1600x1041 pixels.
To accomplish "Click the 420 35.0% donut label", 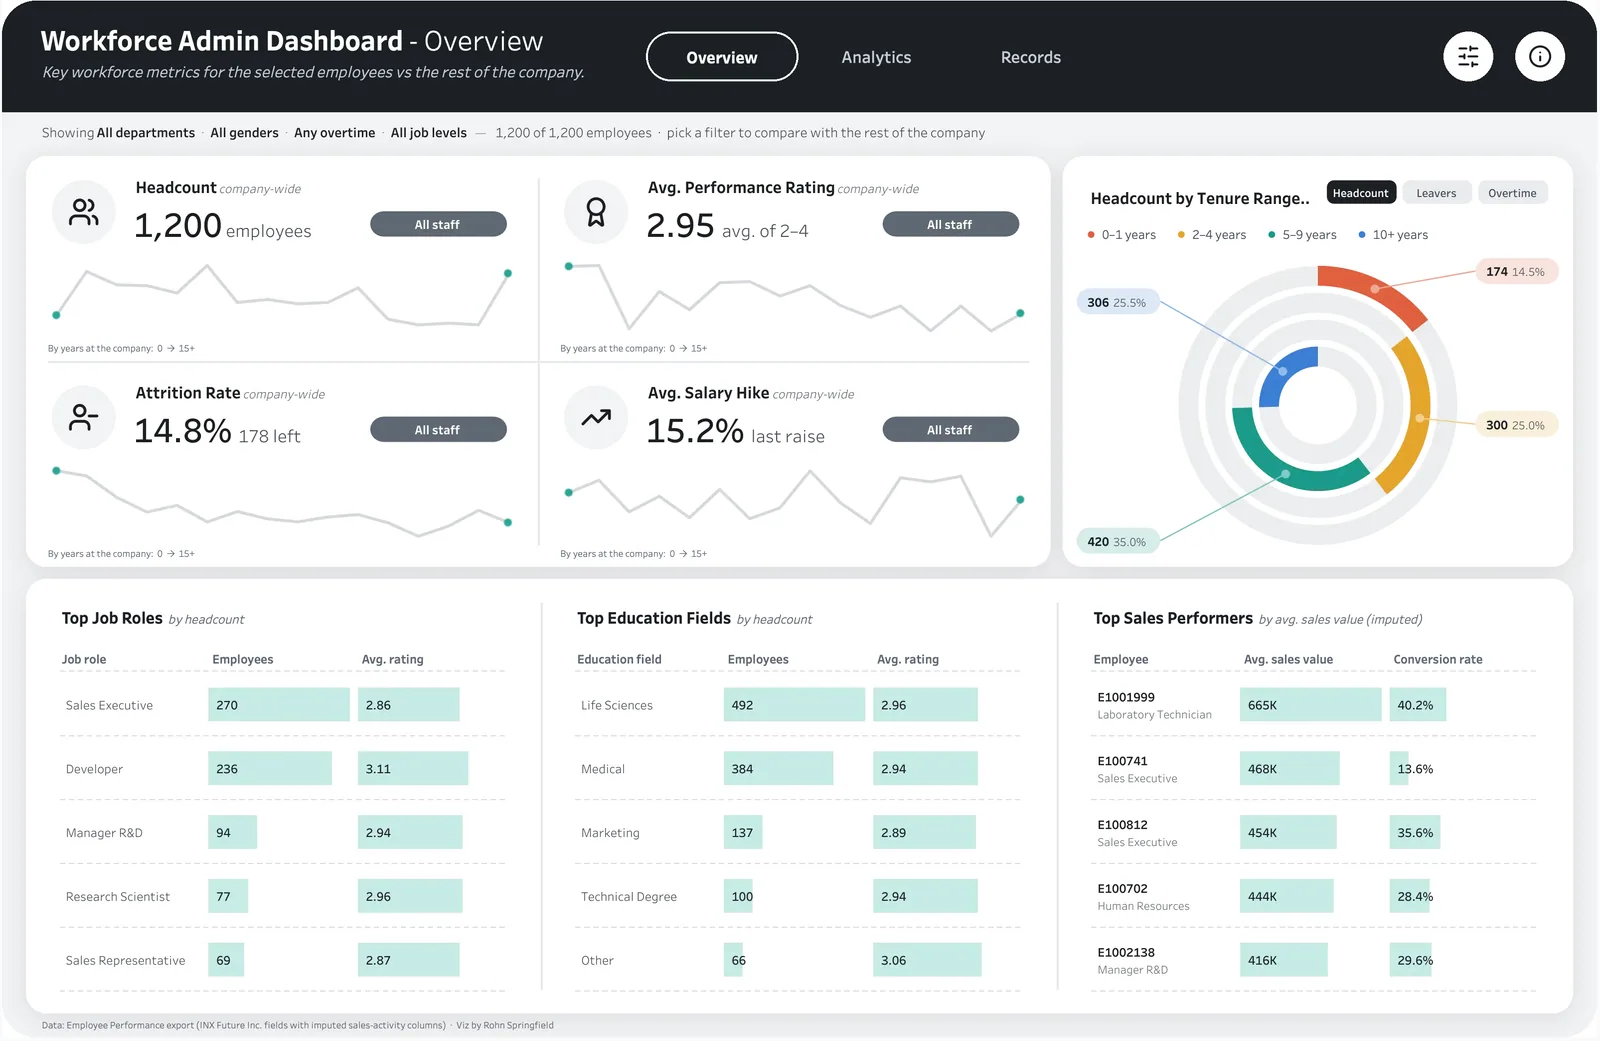I will coord(1117,542).
